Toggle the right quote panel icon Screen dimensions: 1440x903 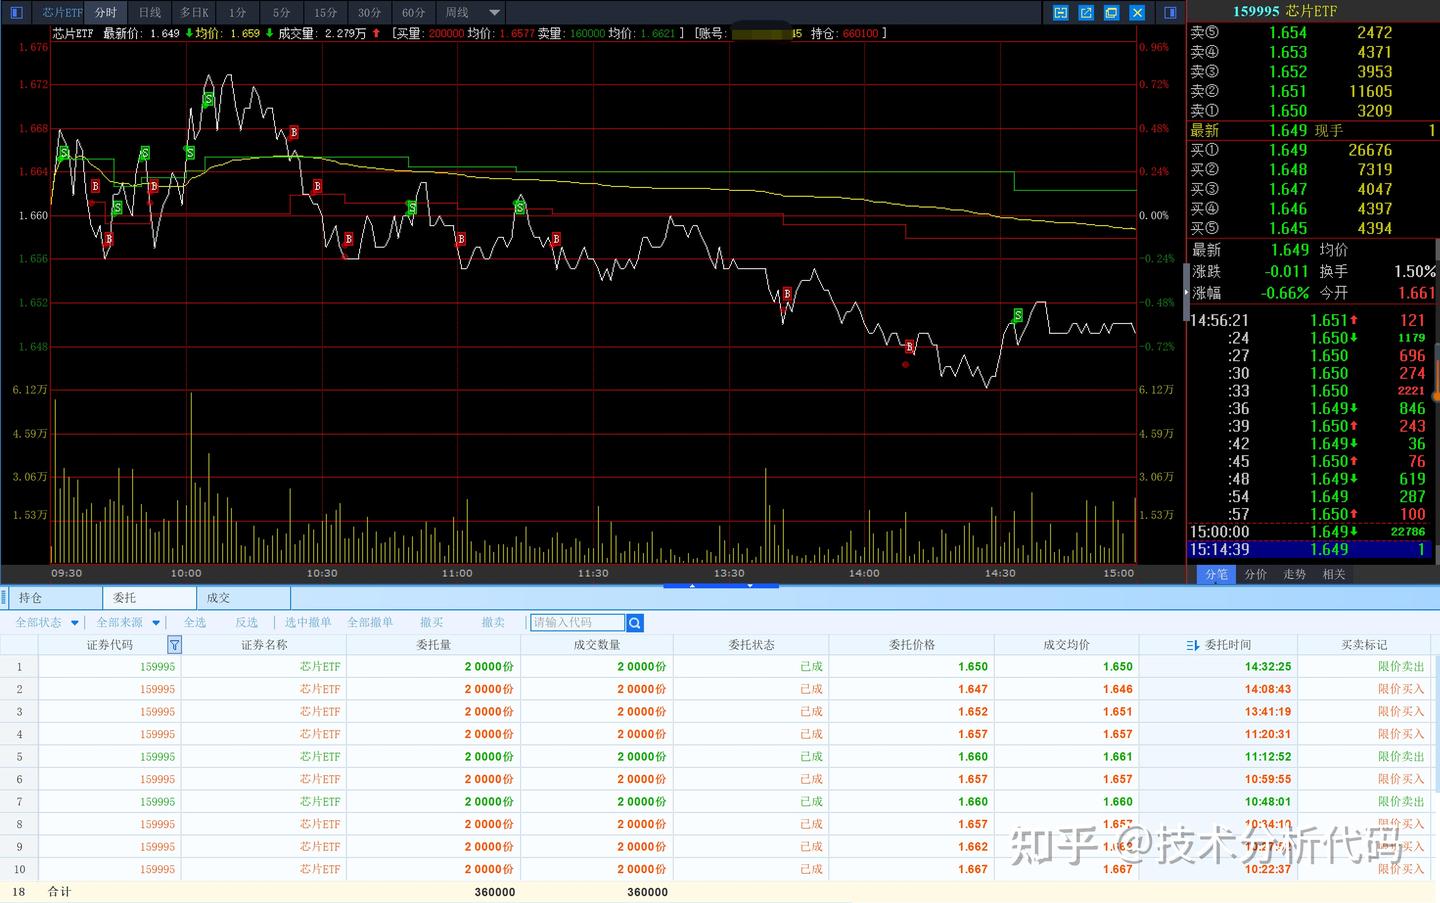coord(1170,12)
